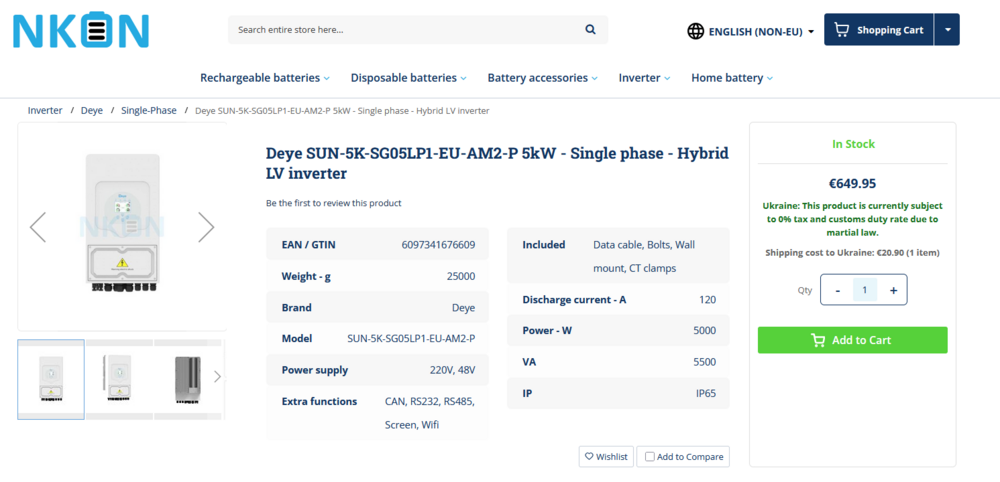Viewport: 1000px width, 482px height.
Task: Increase quantity with plus button
Action: tap(893, 290)
